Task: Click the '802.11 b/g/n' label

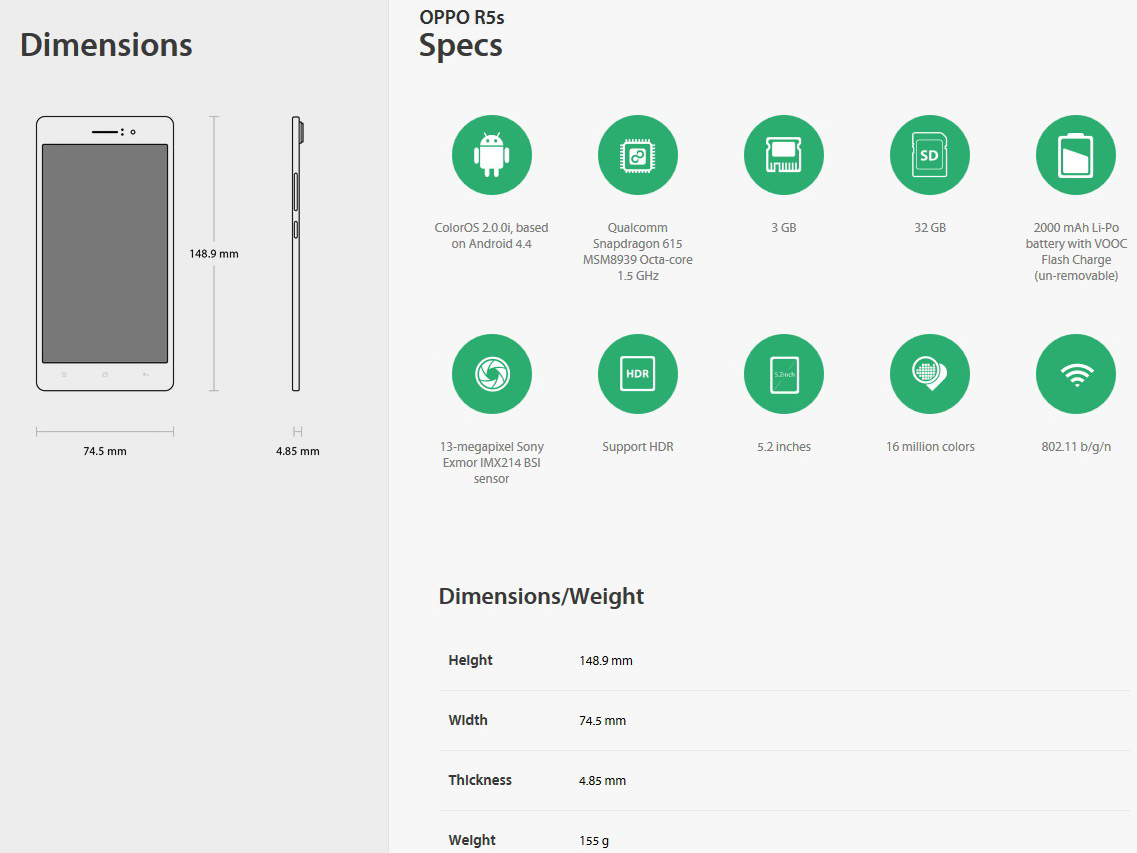Action: [x=1076, y=447]
